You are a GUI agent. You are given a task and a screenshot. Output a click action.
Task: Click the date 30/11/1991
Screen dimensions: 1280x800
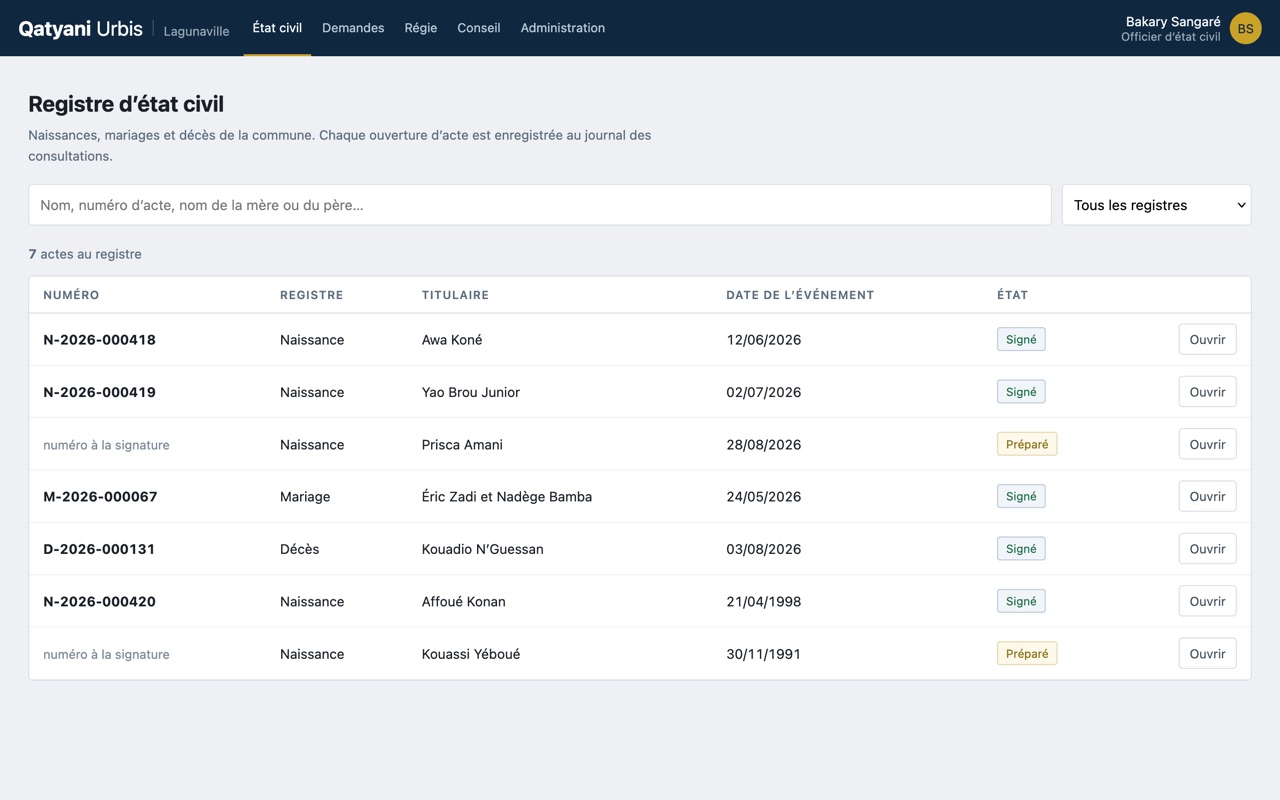tap(764, 654)
